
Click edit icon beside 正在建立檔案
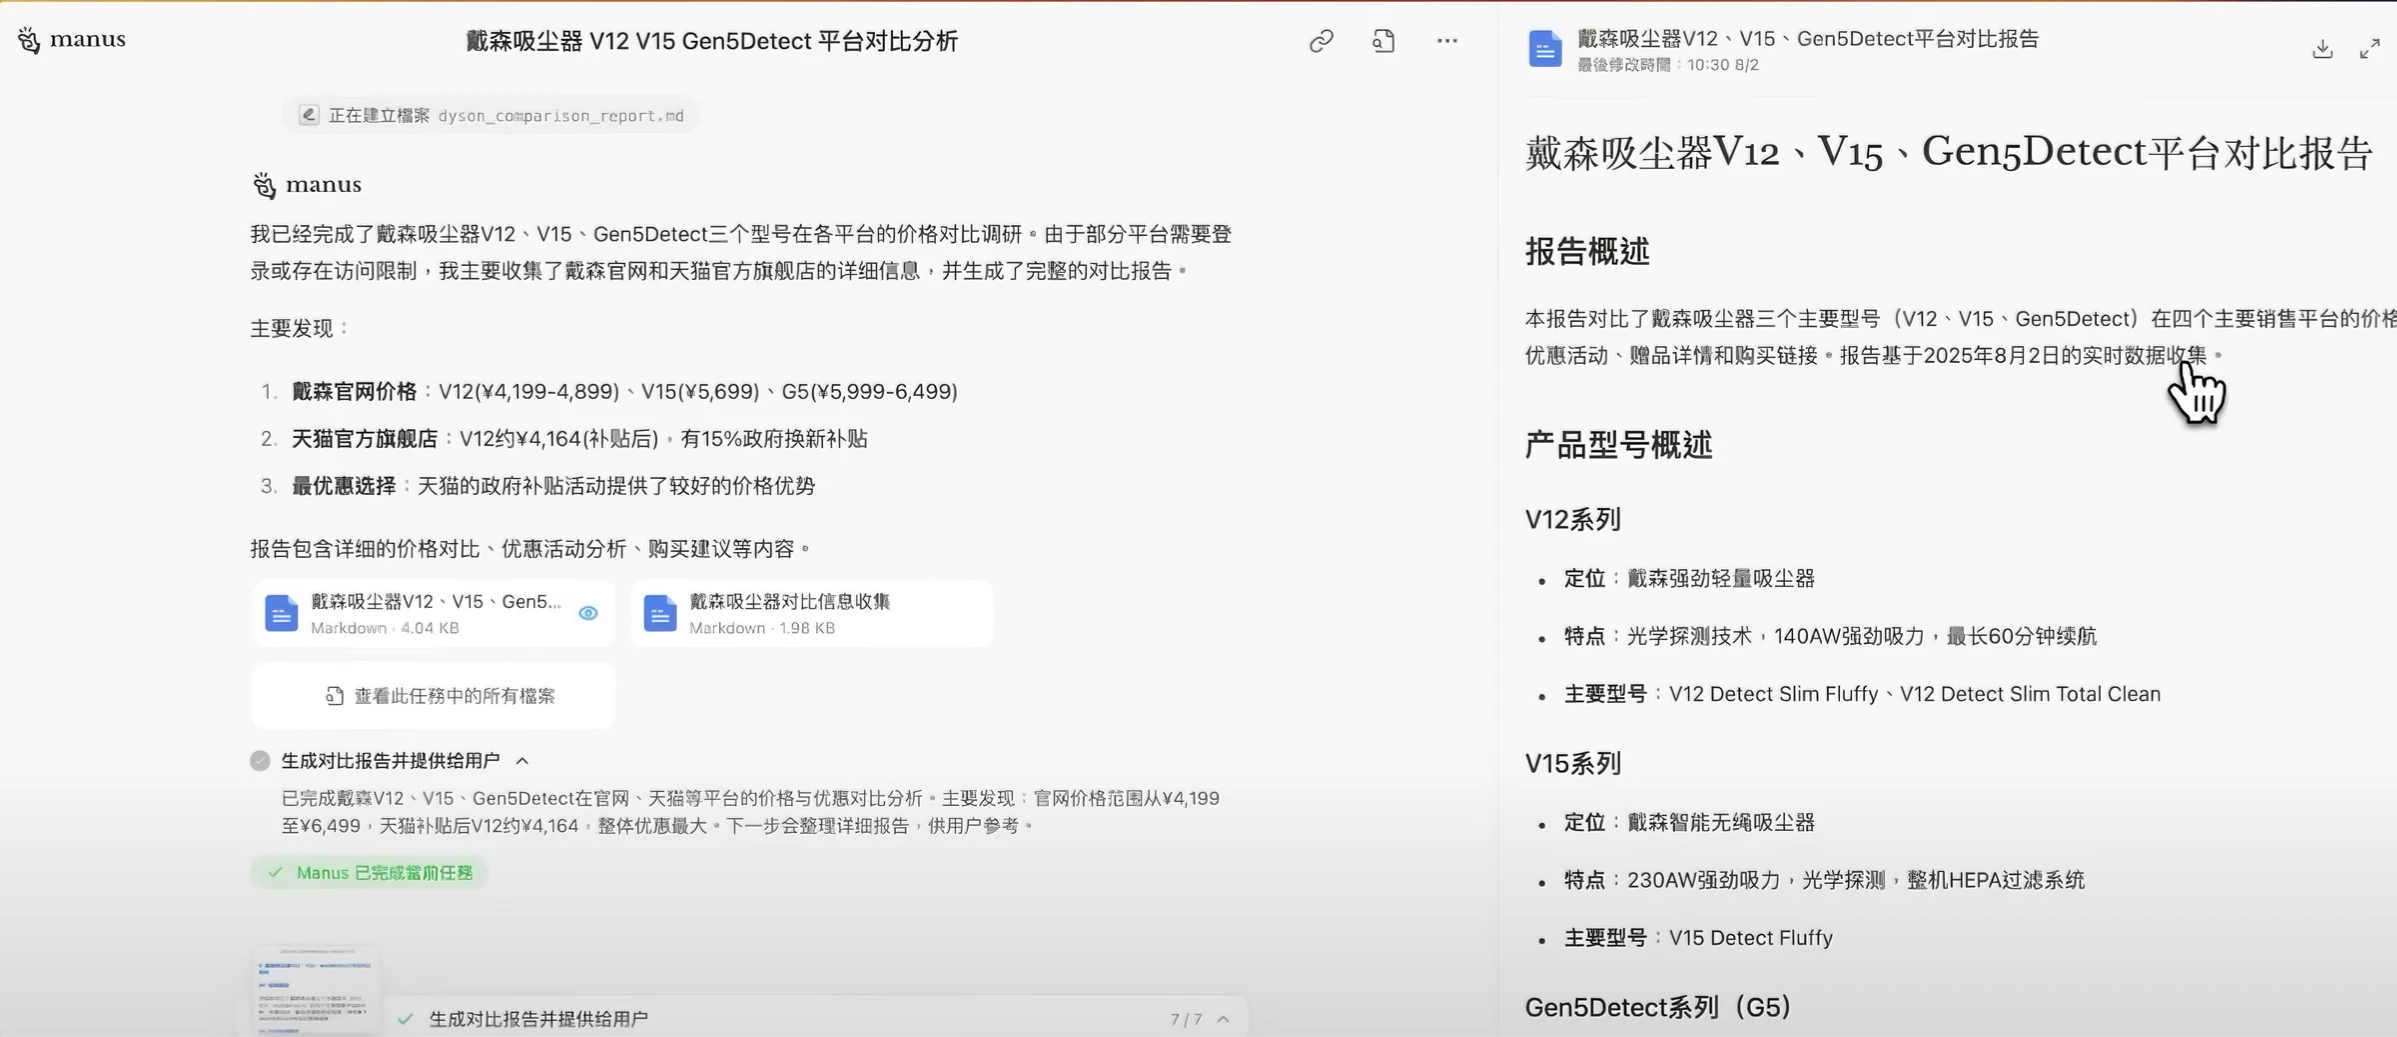click(x=309, y=115)
